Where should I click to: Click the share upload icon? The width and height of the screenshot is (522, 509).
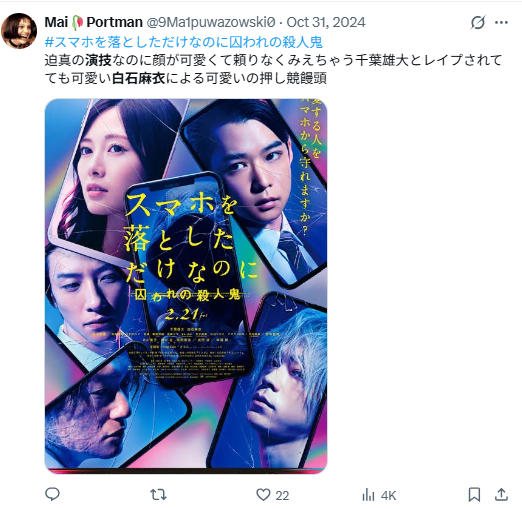[x=501, y=494]
